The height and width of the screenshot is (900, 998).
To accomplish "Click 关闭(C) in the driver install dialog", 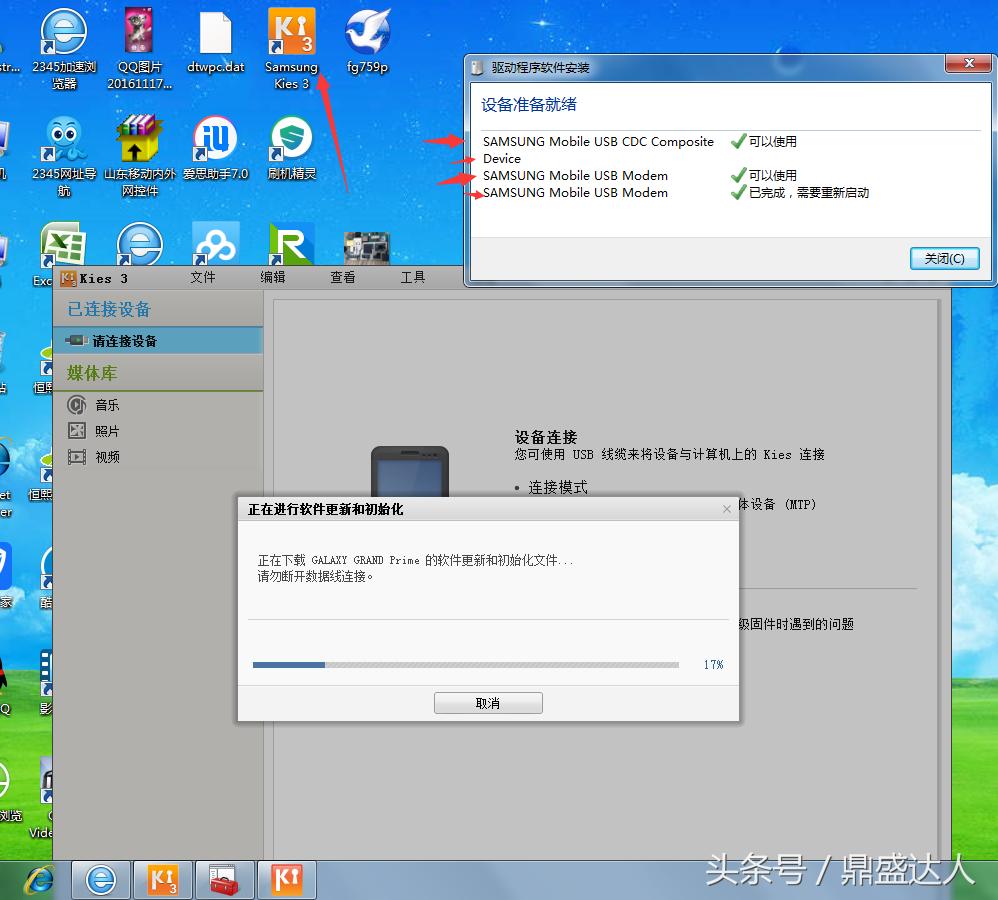I will coord(943,257).
